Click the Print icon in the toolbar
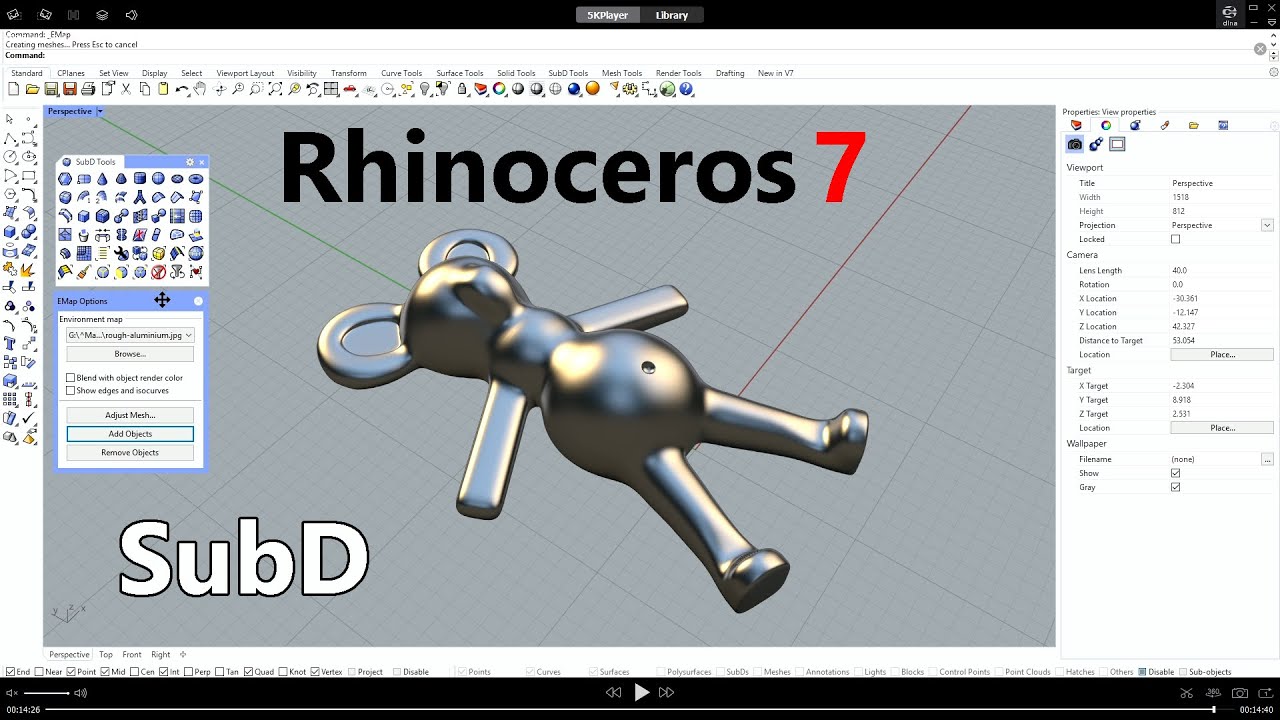Image resolution: width=1280 pixels, height=720 pixels. [x=88, y=89]
